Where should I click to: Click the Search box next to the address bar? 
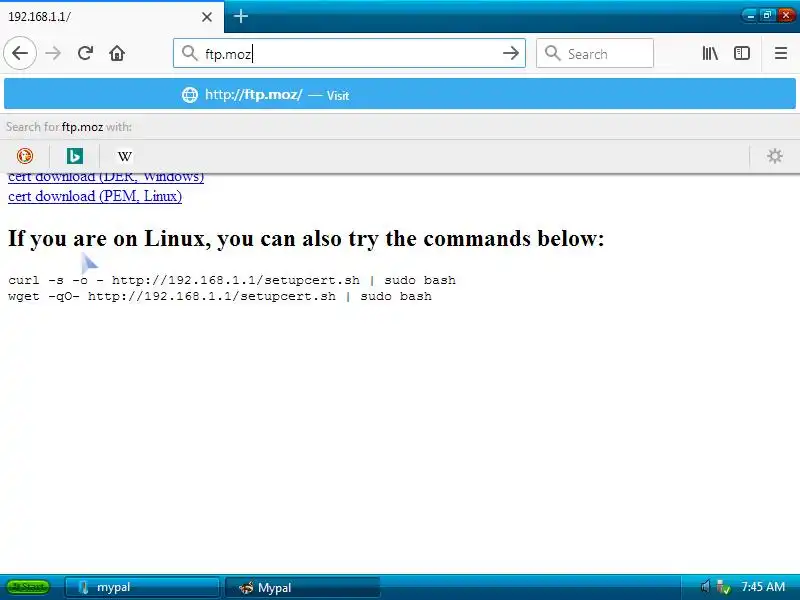[x=594, y=53]
